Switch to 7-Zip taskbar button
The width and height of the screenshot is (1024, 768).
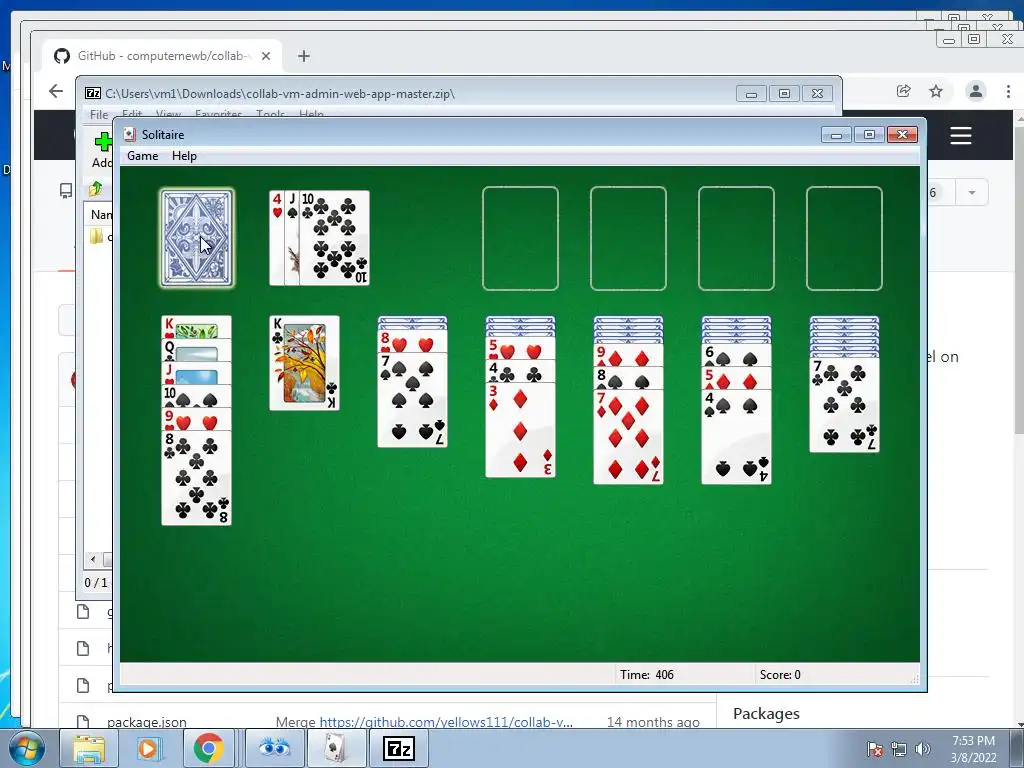399,748
